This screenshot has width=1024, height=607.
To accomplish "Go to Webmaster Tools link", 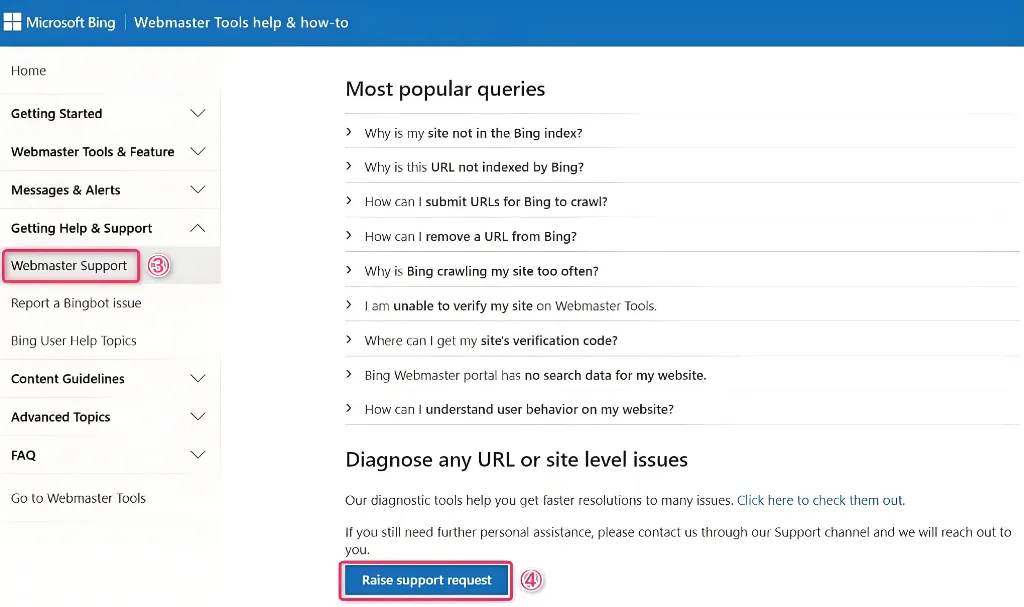I will tap(78, 498).
